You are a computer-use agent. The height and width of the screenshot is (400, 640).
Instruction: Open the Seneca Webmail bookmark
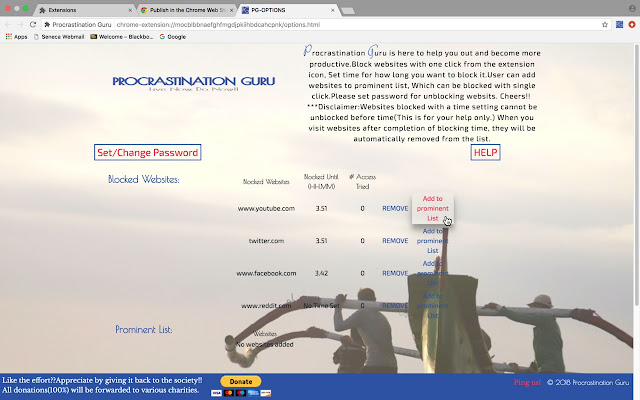(59, 37)
